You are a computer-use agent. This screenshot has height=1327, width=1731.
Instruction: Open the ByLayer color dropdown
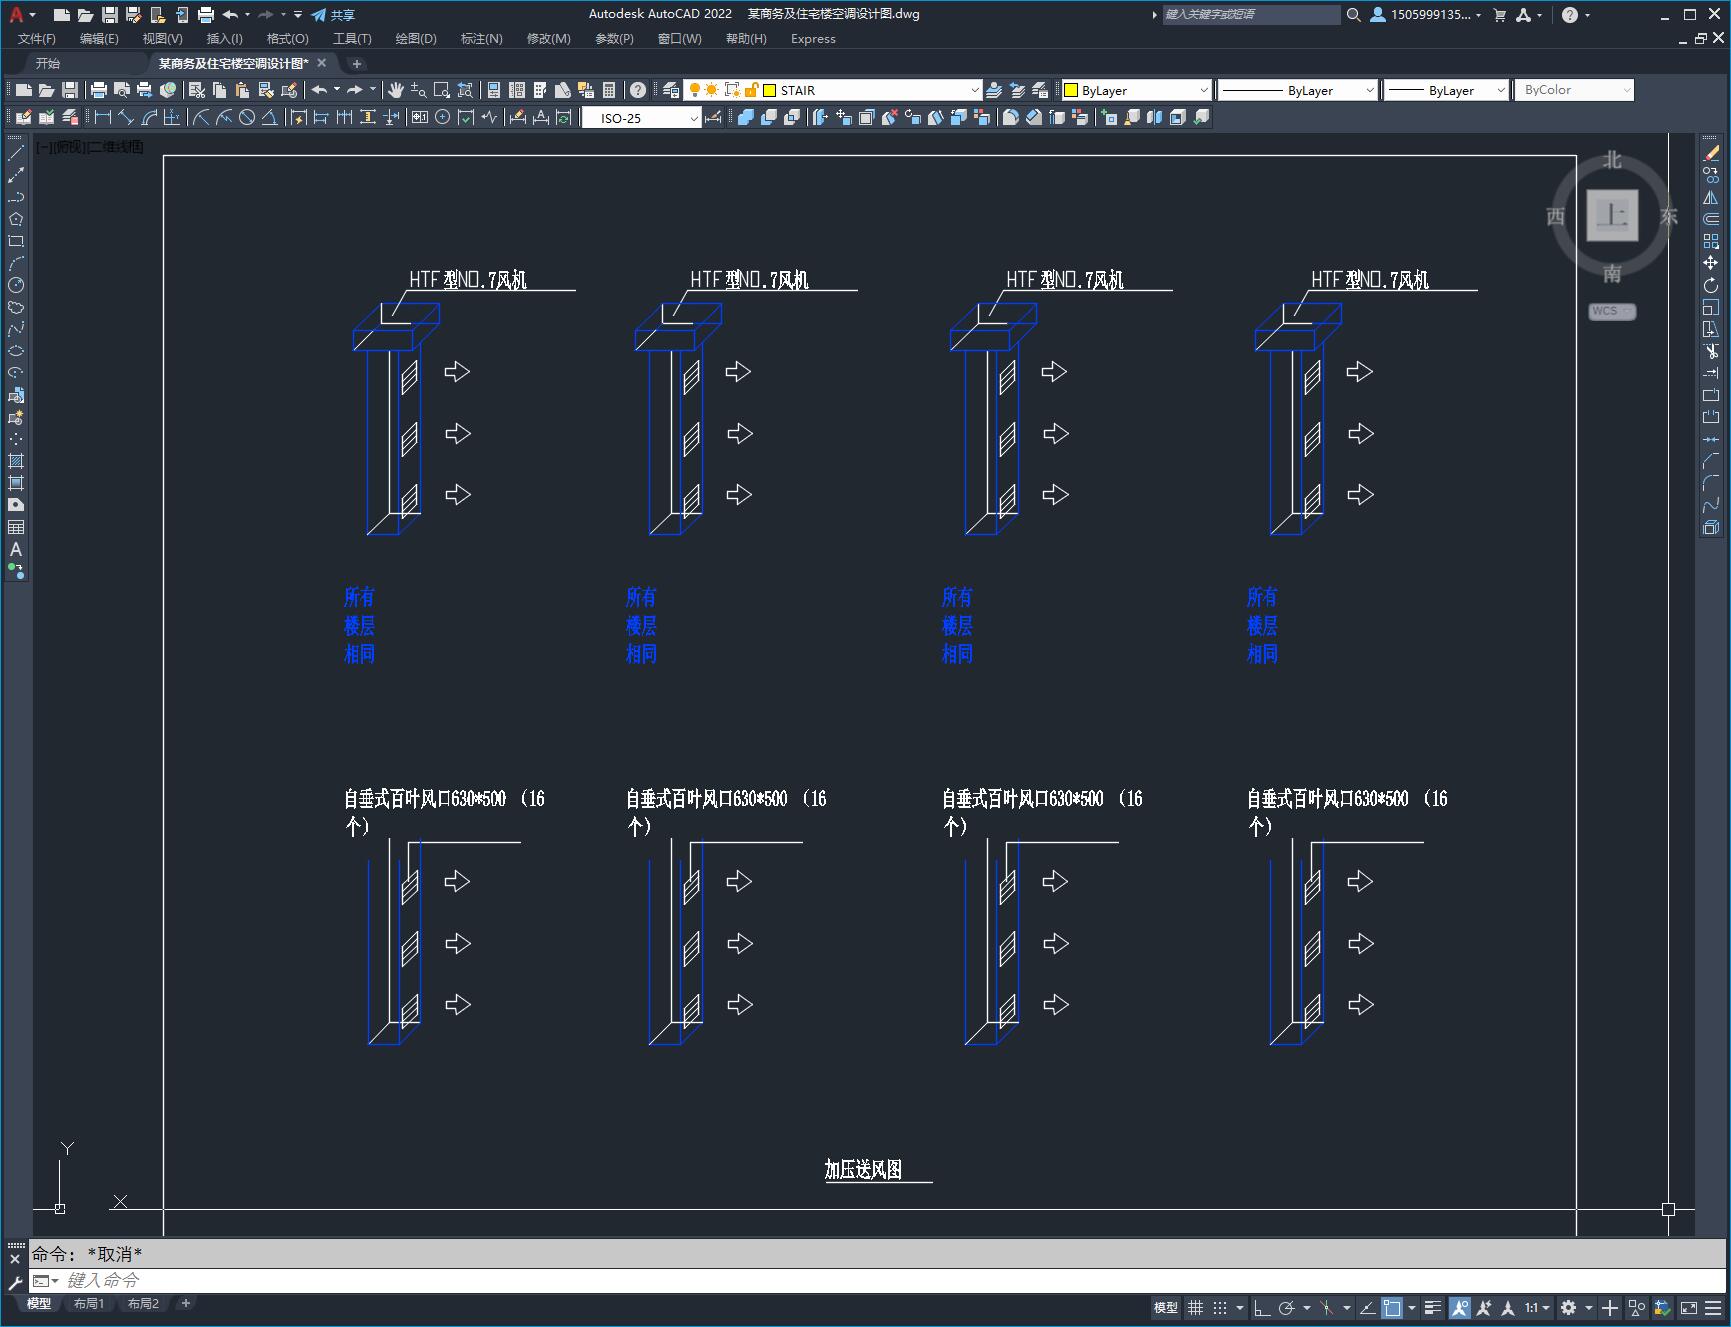(x=1204, y=90)
